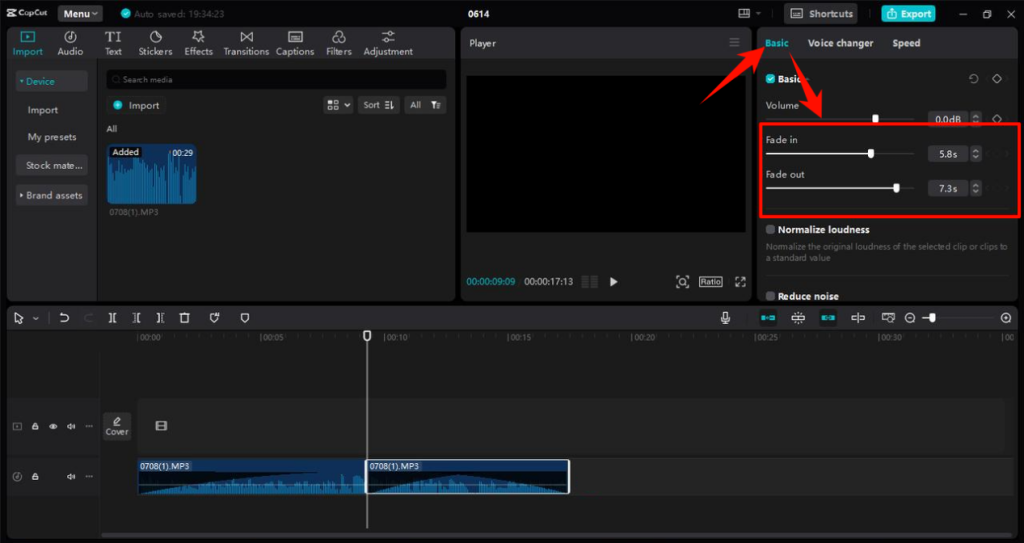This screenshot has height=543, width=1024.
Task: Add keyframe for Volume
Action: [997, 119]
